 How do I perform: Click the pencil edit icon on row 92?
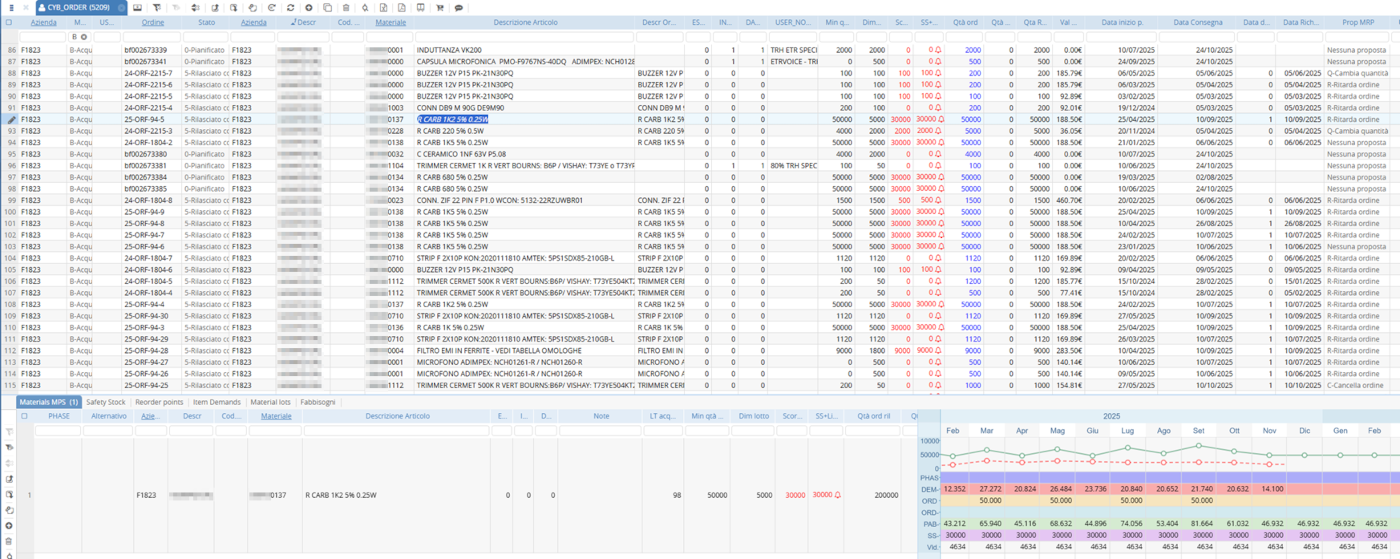pyautogui.click(x=12, y=119)
